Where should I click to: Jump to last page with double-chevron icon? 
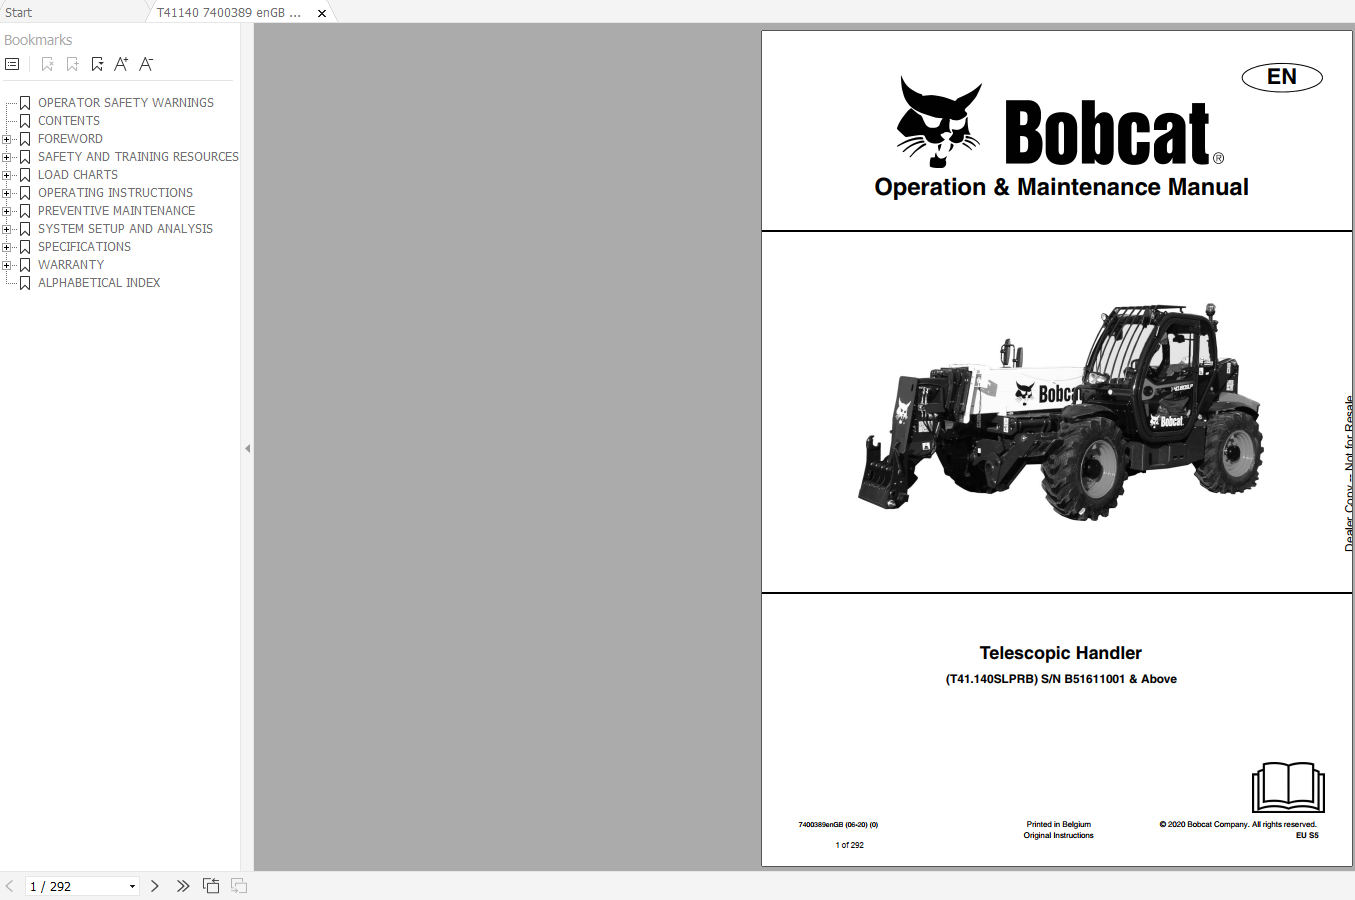pos(183,886)
